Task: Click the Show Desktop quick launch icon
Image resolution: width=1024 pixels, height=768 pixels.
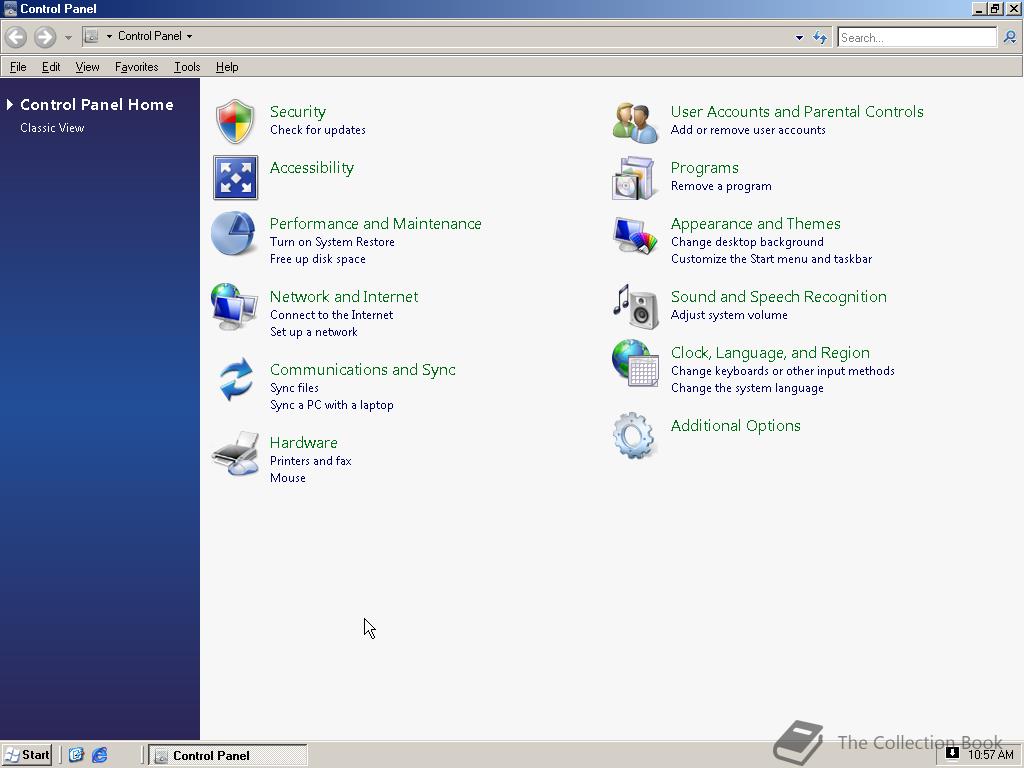Action: pos(76,755)
